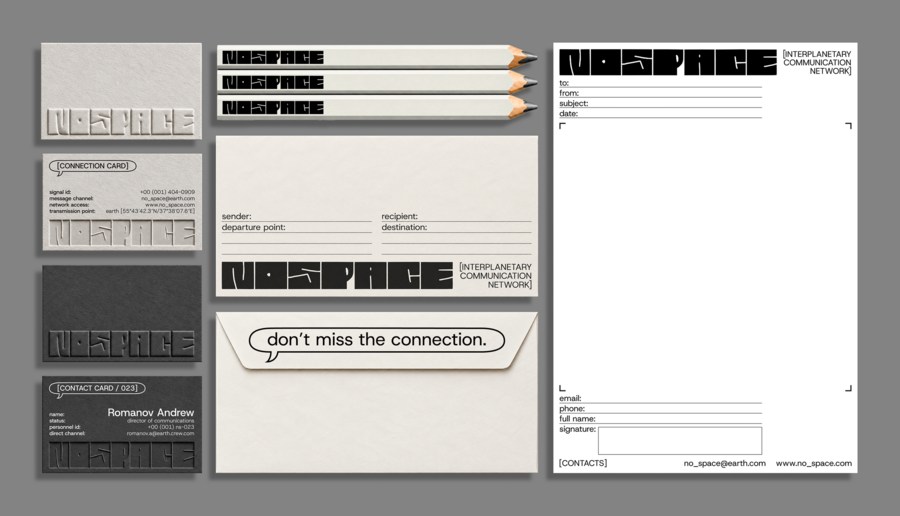Click the phone number '+00 (001) 404-0909'

click(x=167, y=192)
